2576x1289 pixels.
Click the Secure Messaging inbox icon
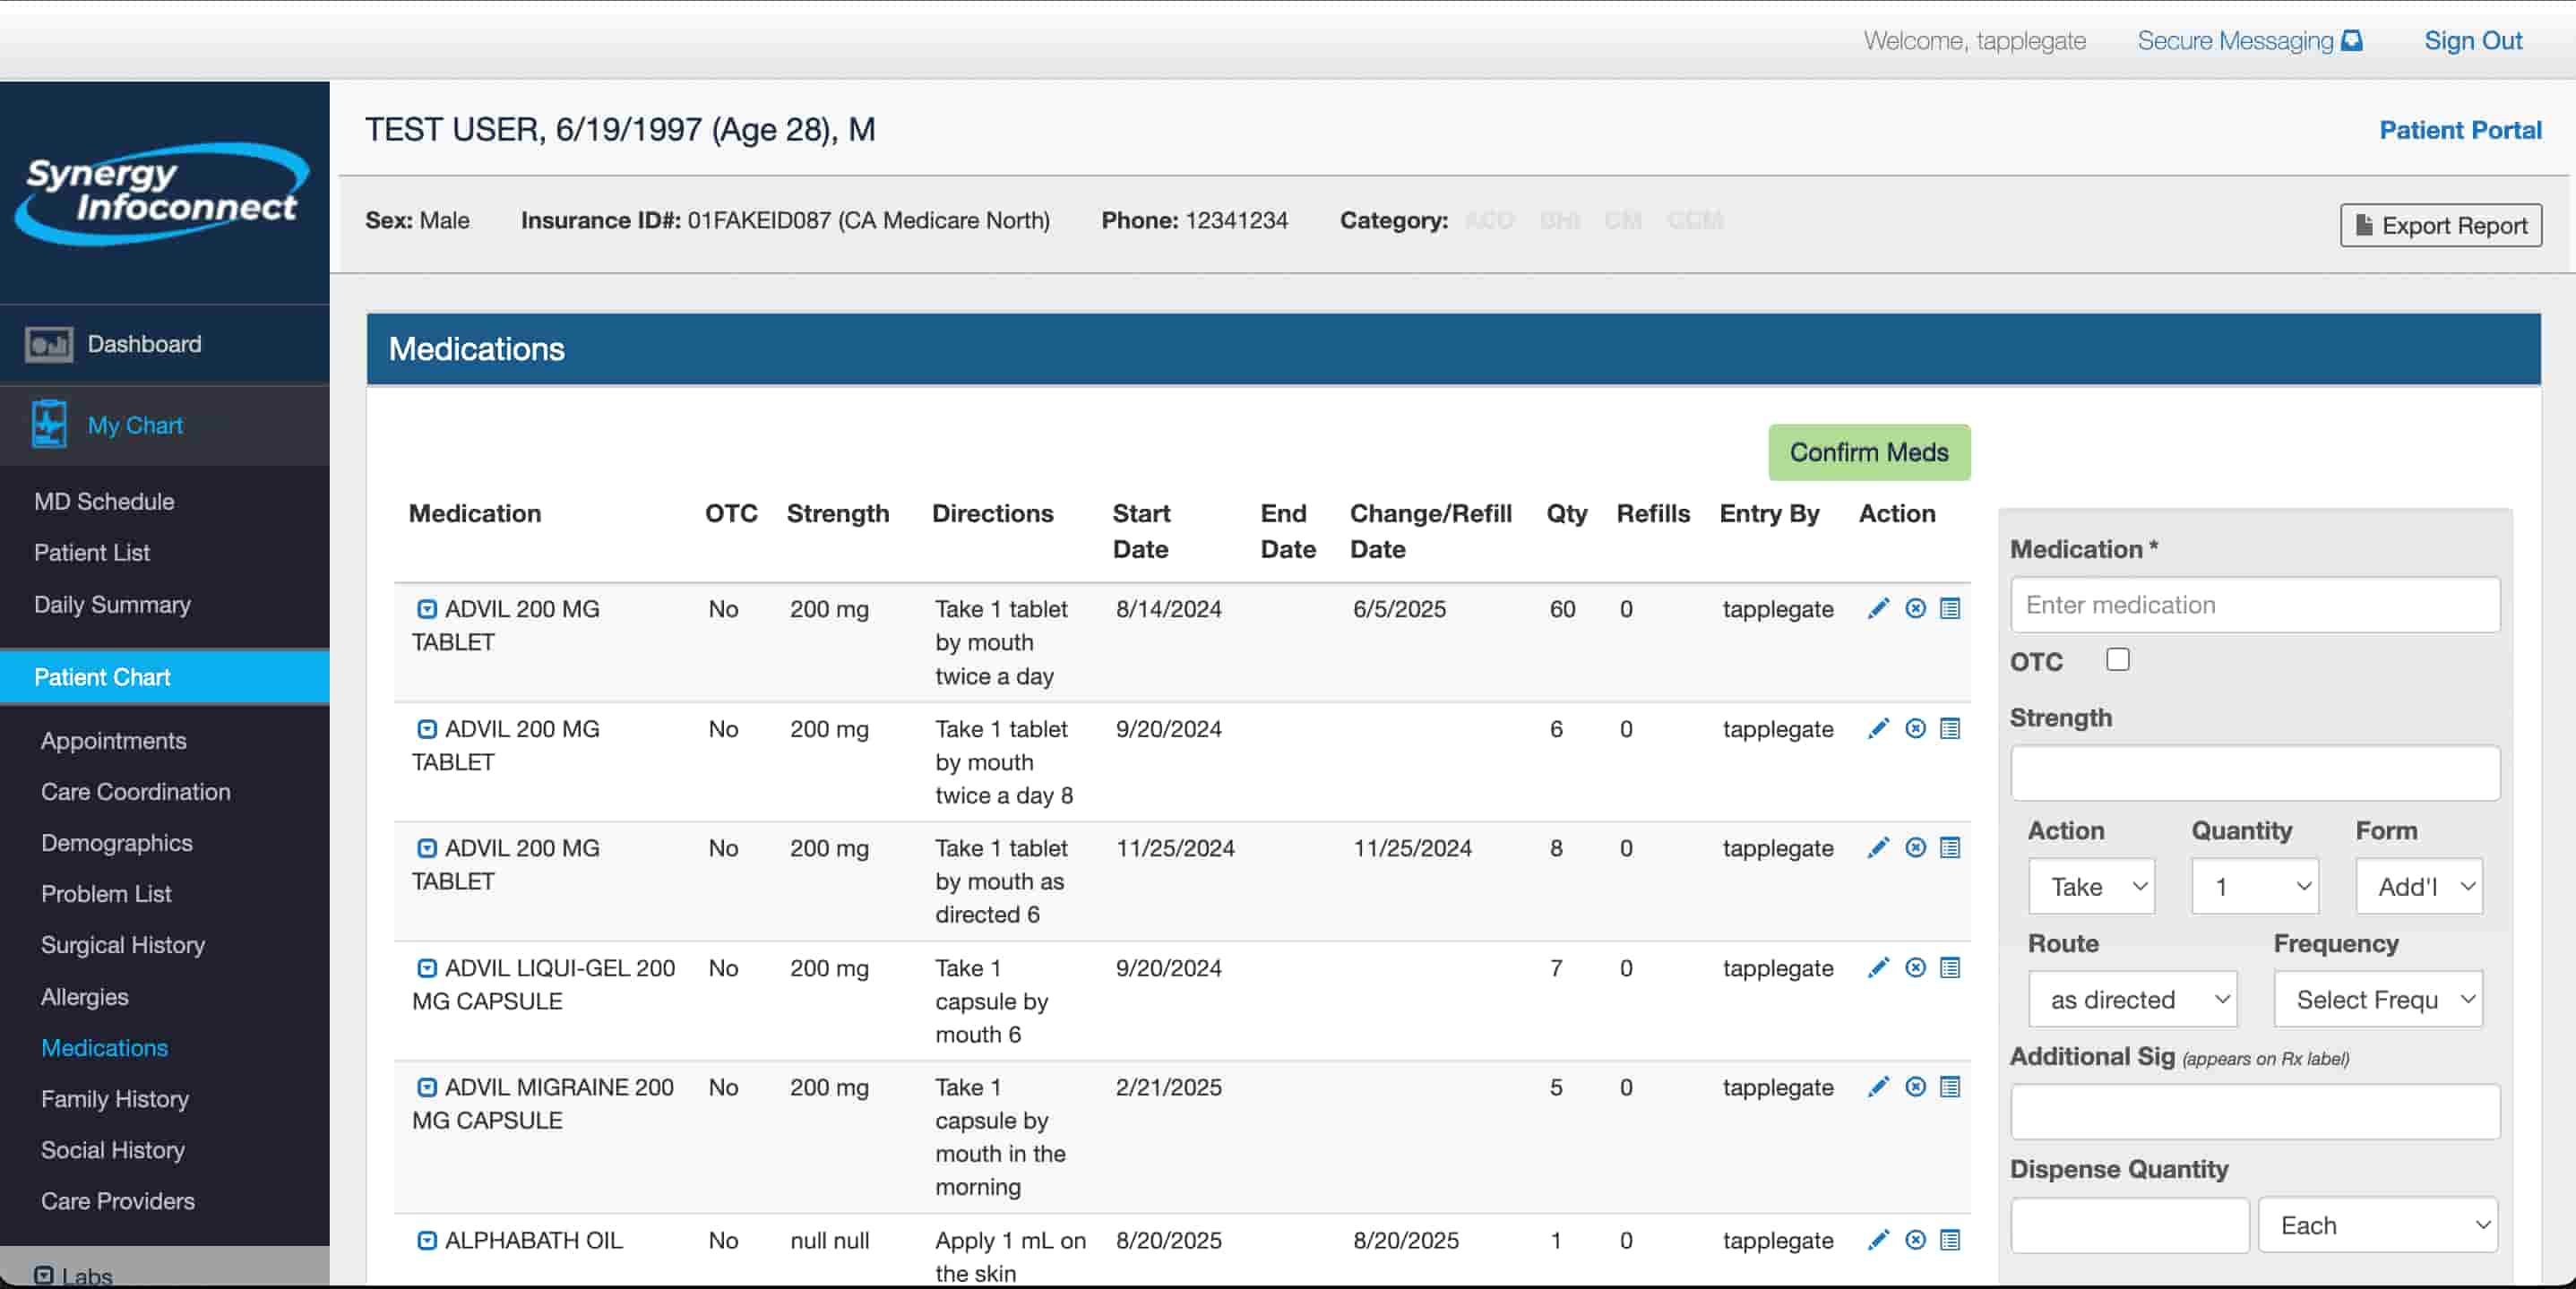coord(2352,40)
